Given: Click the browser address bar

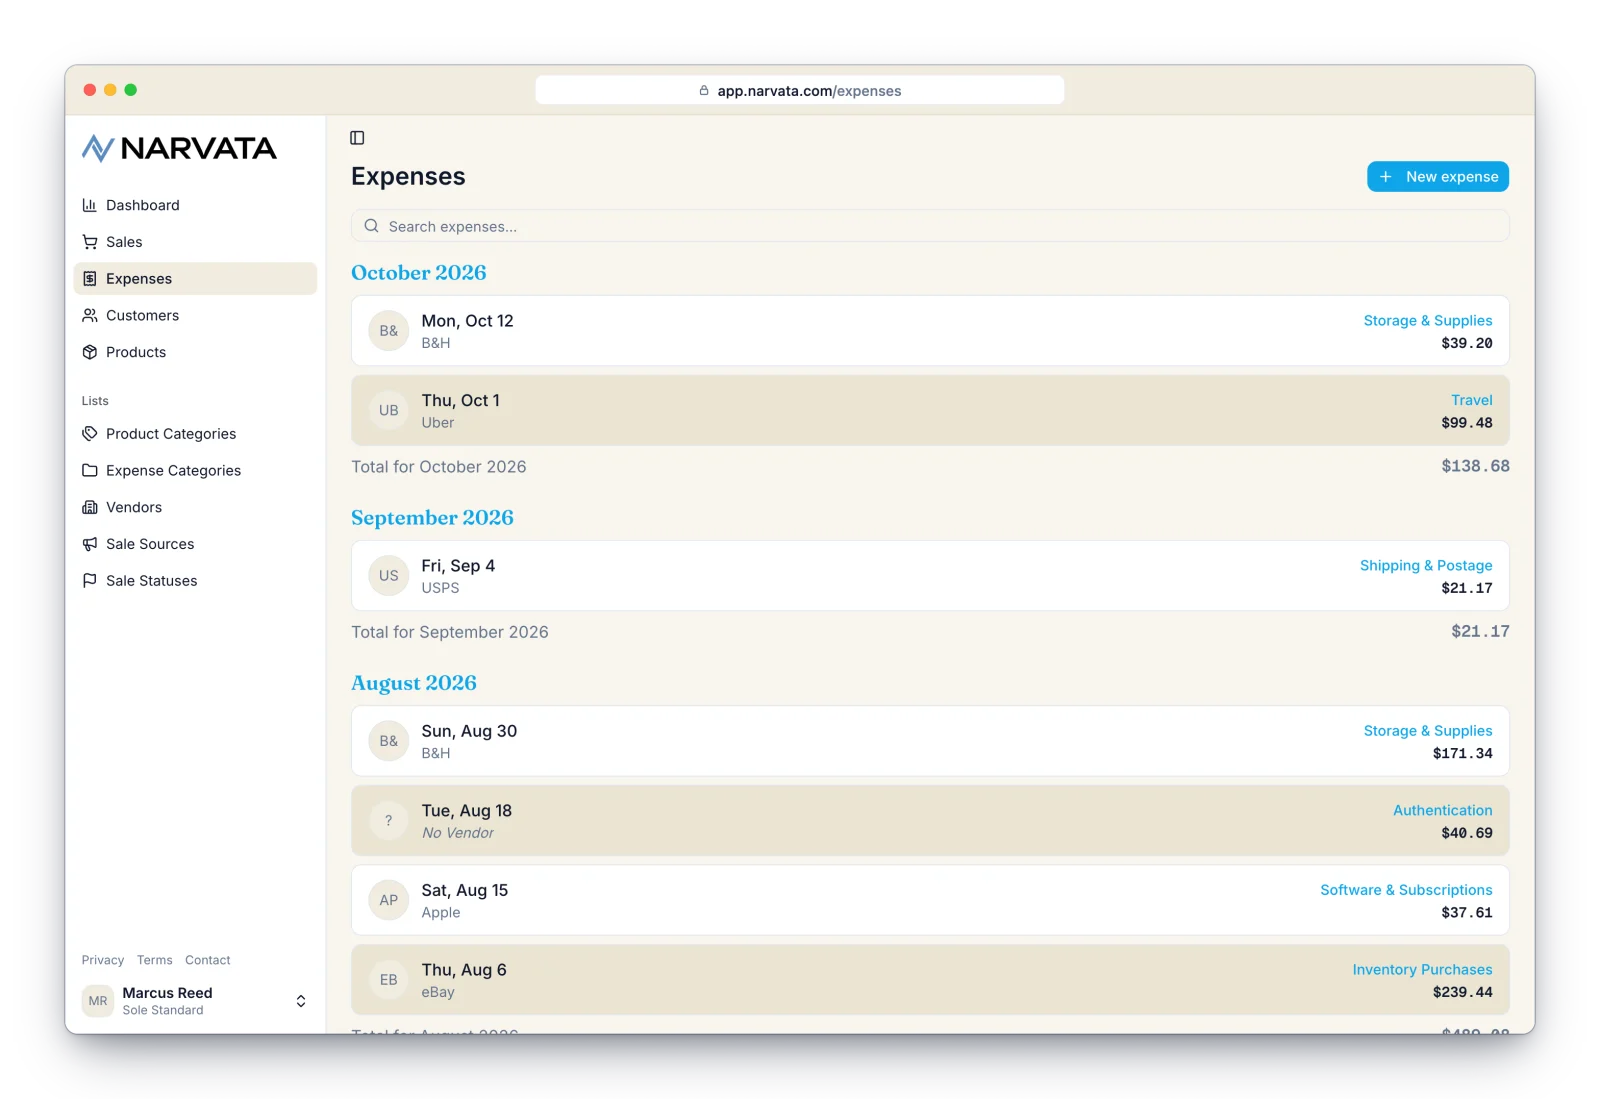Looking at the screenshot, I should [x=800, y=90].
